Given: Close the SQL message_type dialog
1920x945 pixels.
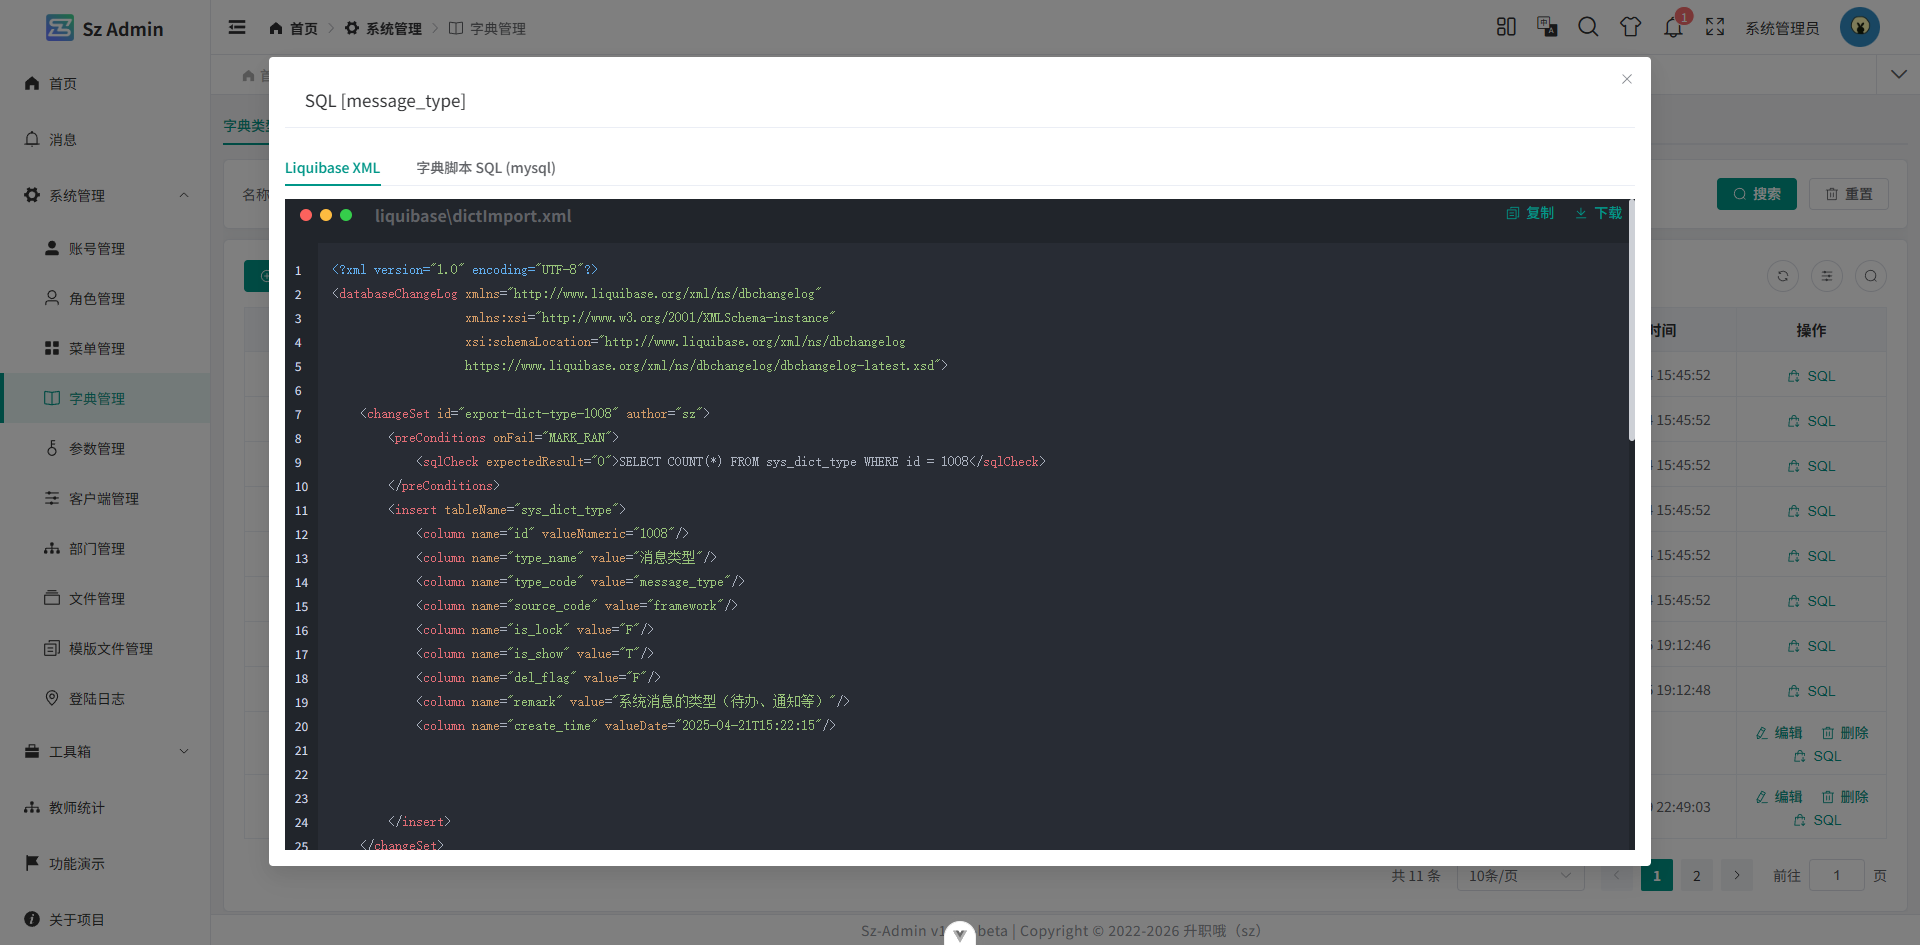Looking at the screenshot, I should pos(1627,79).
